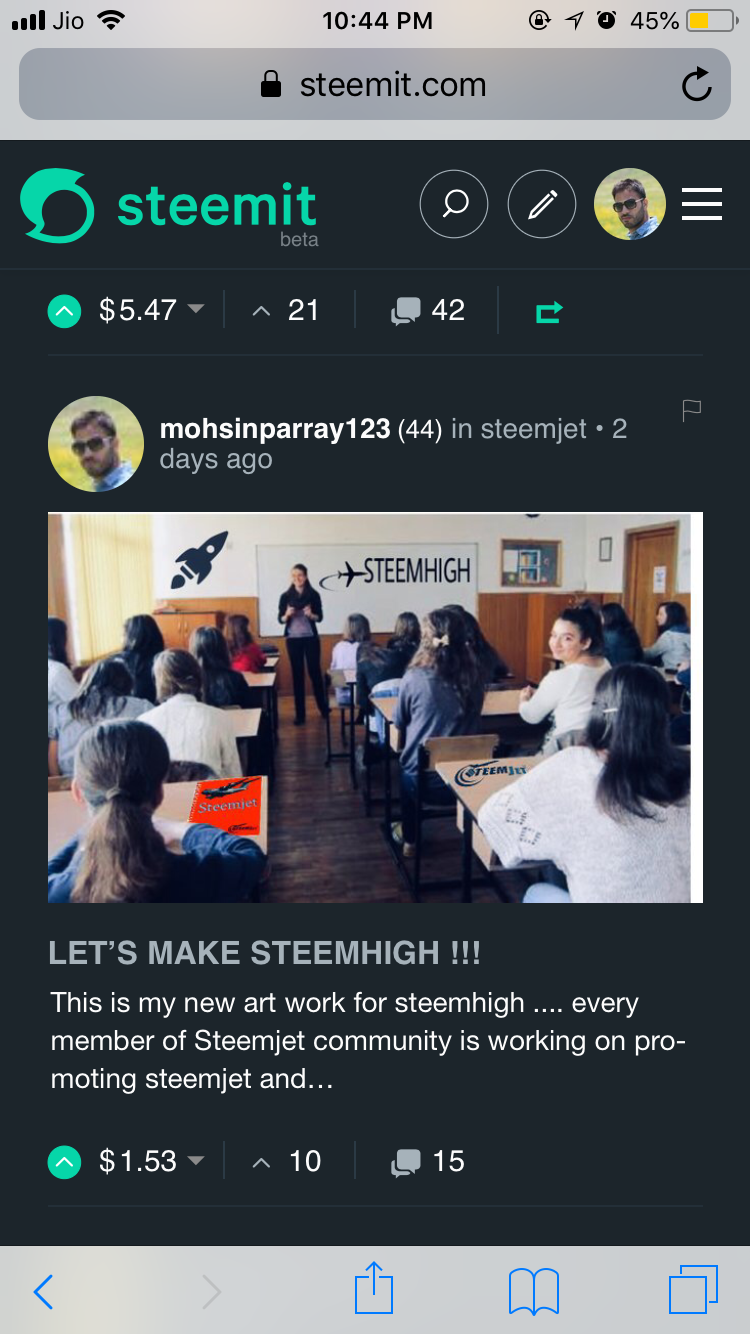Tap the pencil compose post icon
Viewport: 750px width, 1334px height.
542,204
